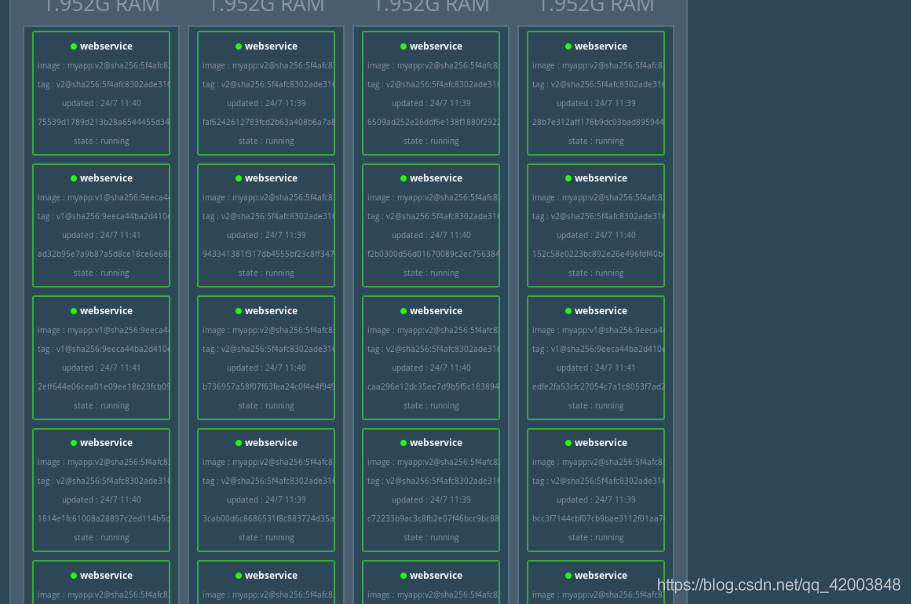Click updated 24/7 11:41 in container ad32b95e7a9b
The image size is (911, 604).
pyautogui.click(x=102, y=235)
